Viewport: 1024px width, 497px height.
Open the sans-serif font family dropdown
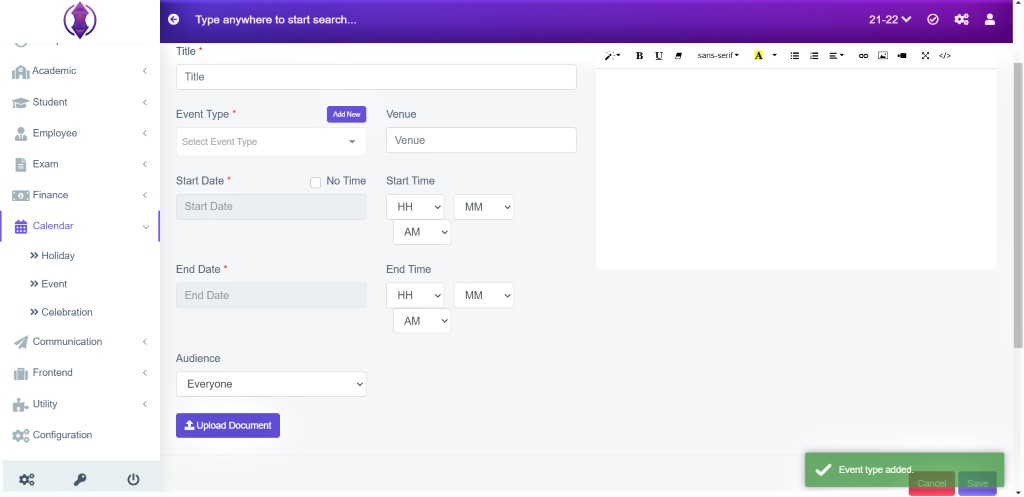718,56
